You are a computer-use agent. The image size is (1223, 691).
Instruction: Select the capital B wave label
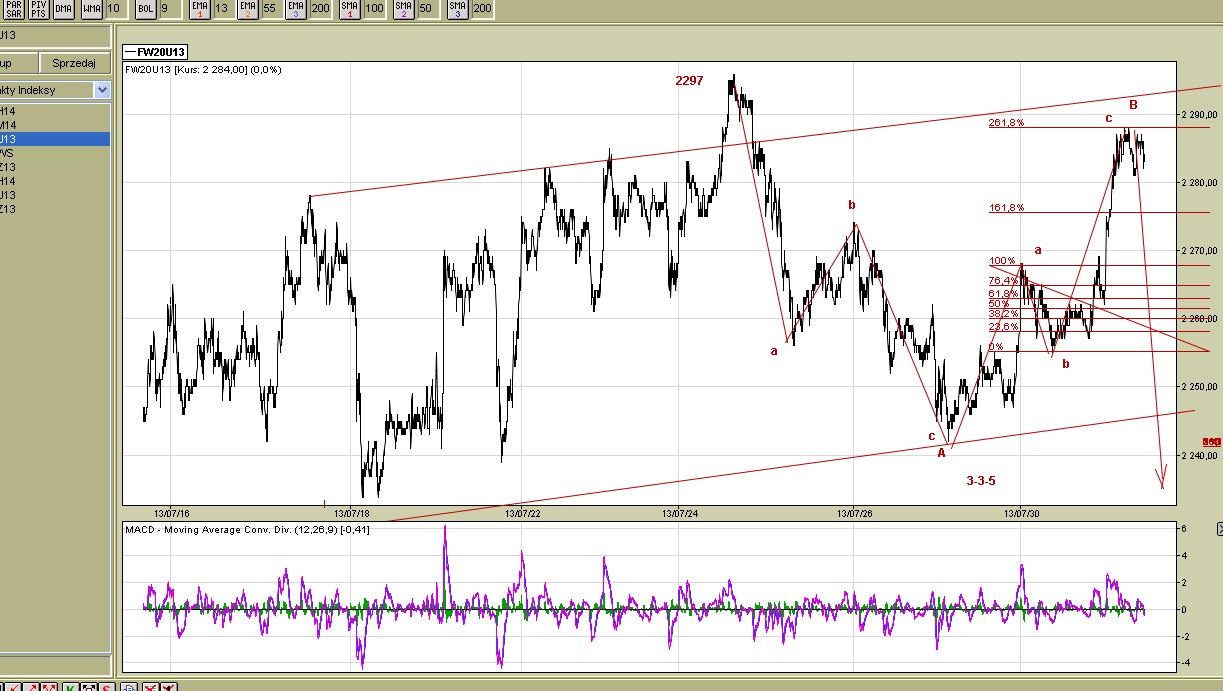pyautogui.click(x=1133, y=104)
